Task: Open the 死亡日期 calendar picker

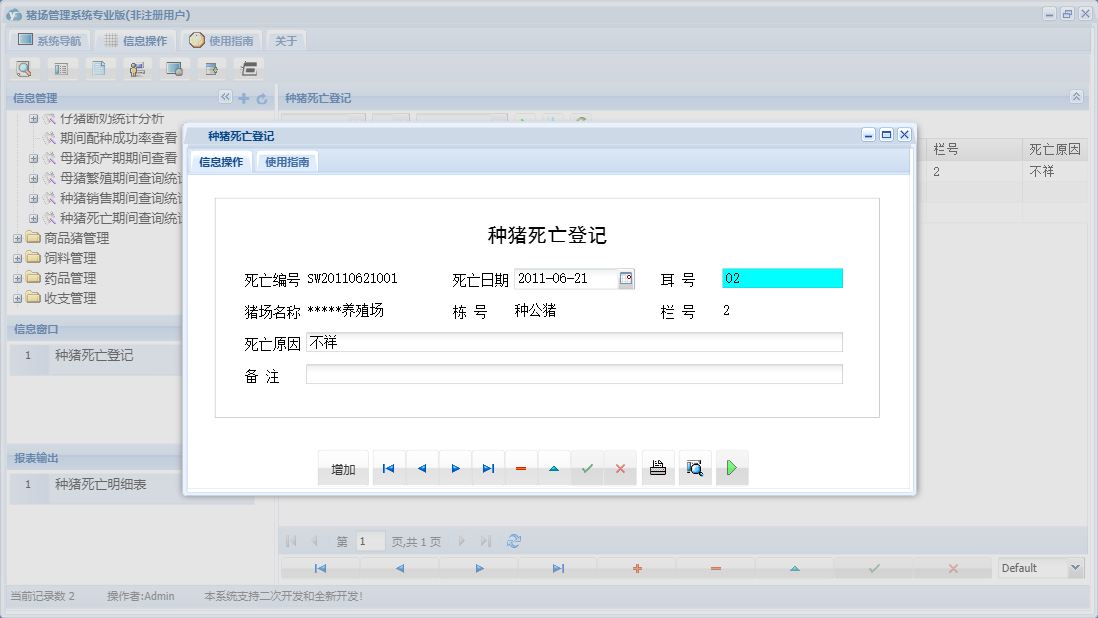Action: (x=626, y=279)
